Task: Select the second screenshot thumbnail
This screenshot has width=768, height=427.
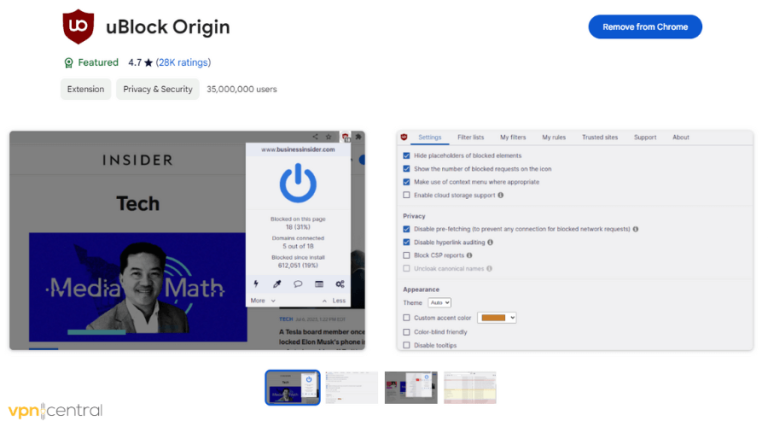Action: point(352,388)
